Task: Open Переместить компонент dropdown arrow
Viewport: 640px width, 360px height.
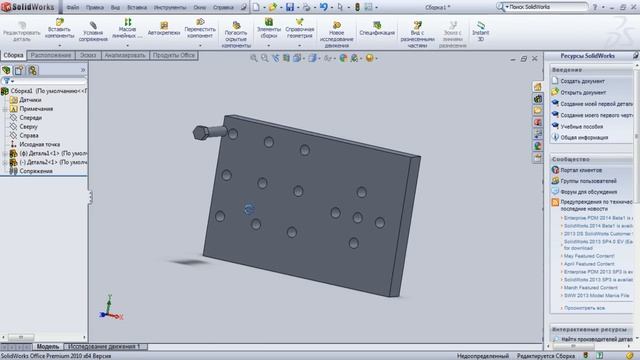Action: (200, 45)
